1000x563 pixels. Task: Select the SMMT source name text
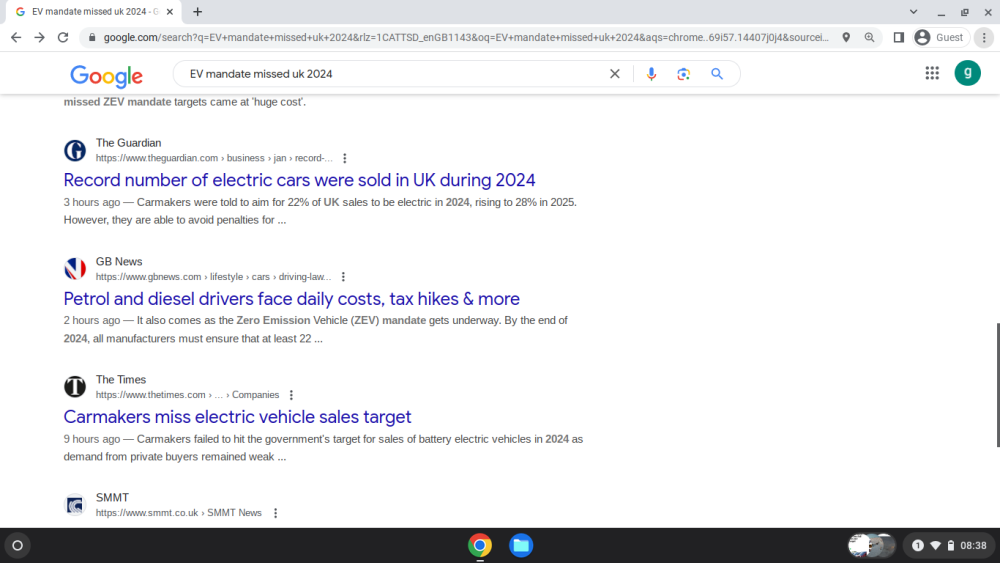pyautogui.click(x=112, y=497)
